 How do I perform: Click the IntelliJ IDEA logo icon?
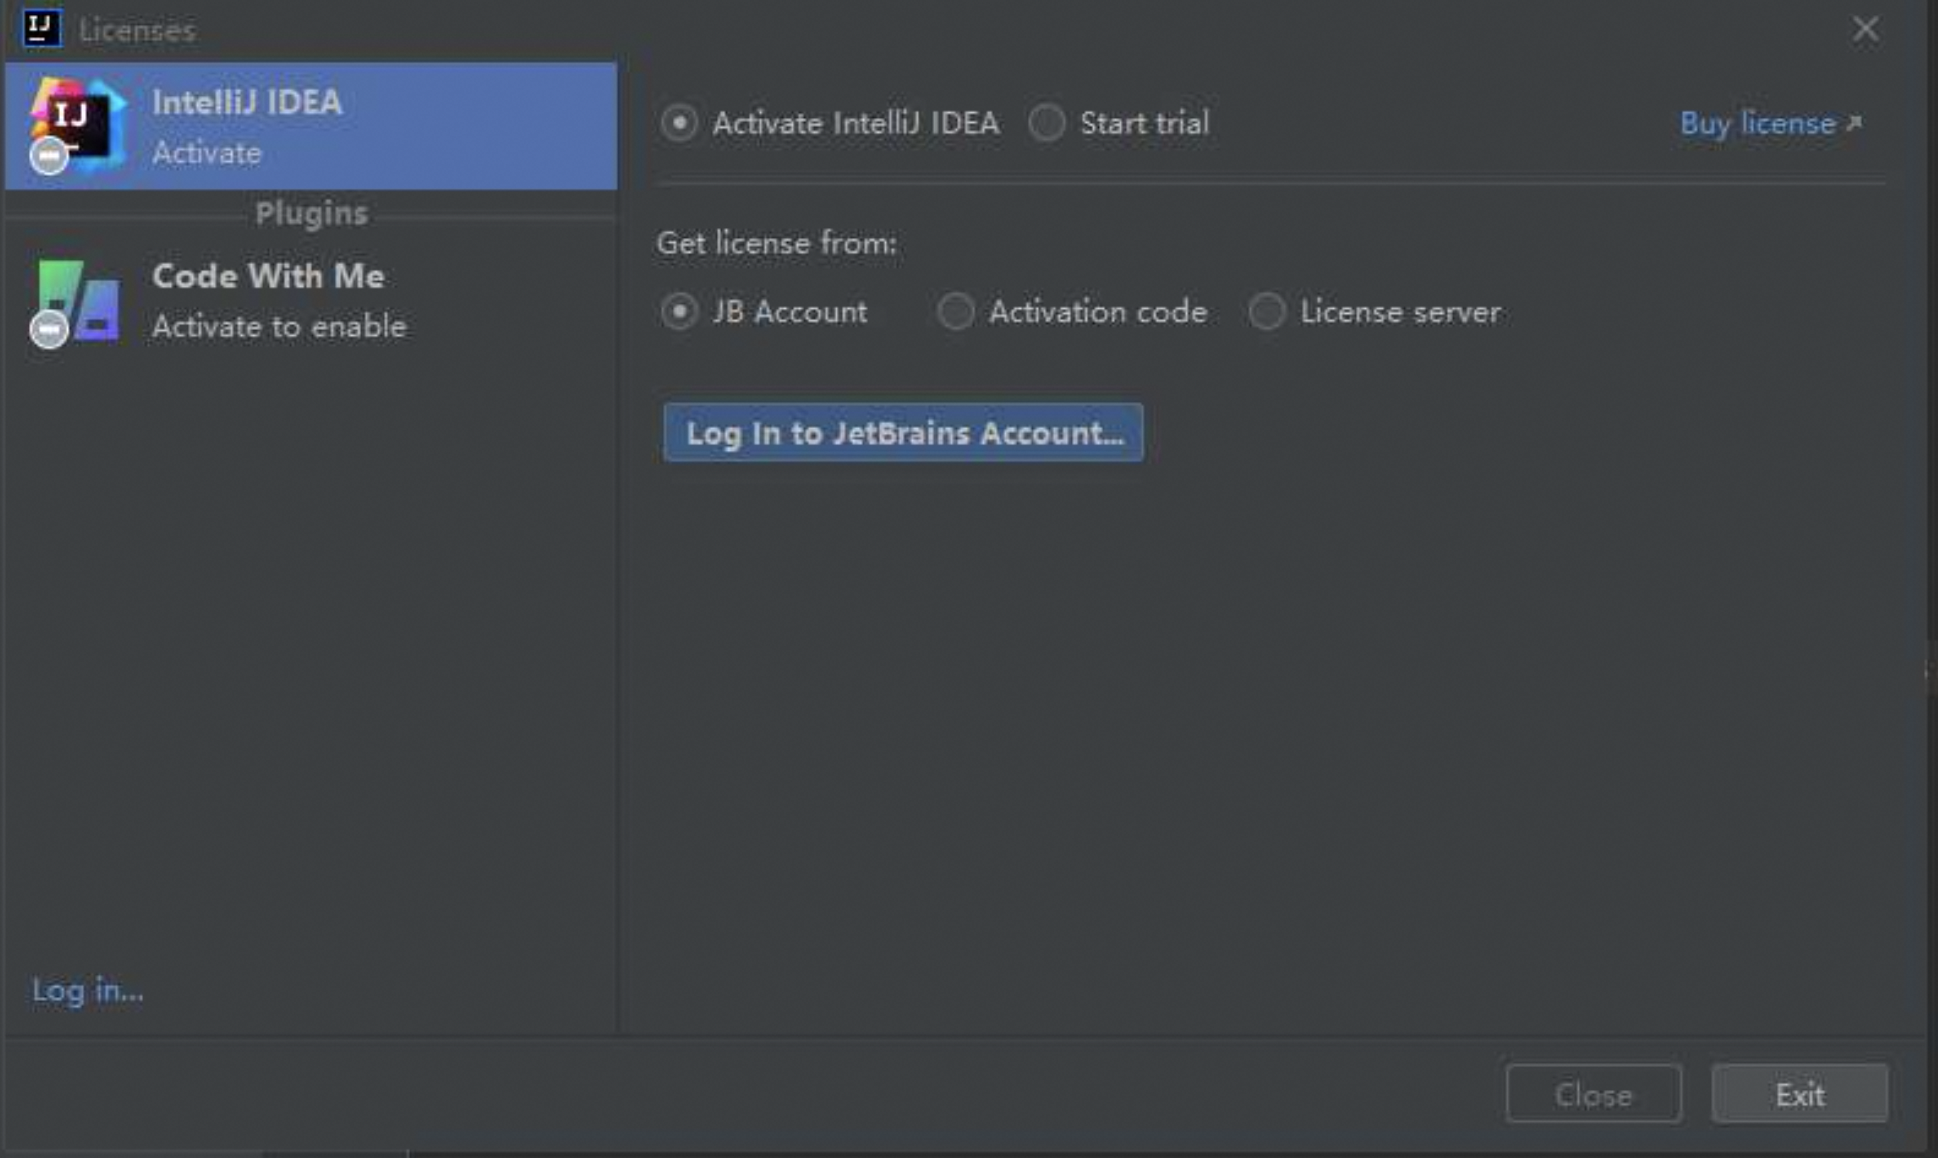pos(76,119)
